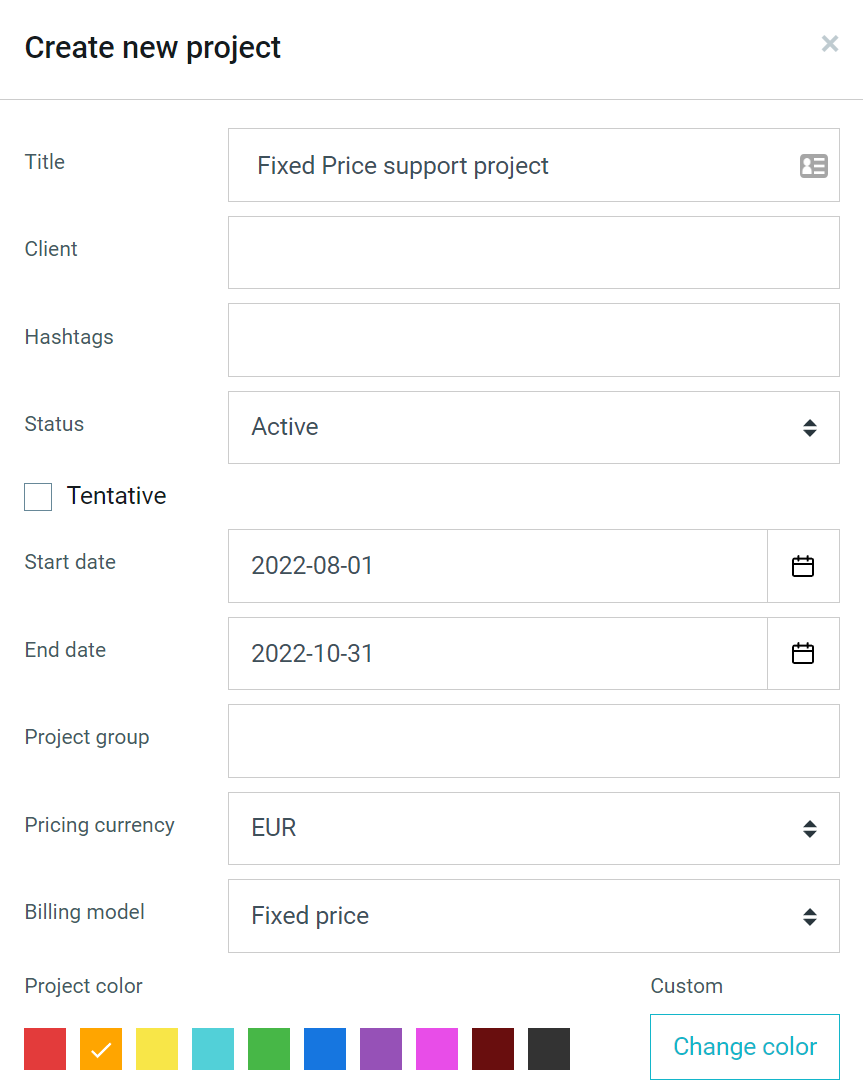
Task: Open the Billing model dropdown
Action: pyautogui.click(x=534, y=916)
